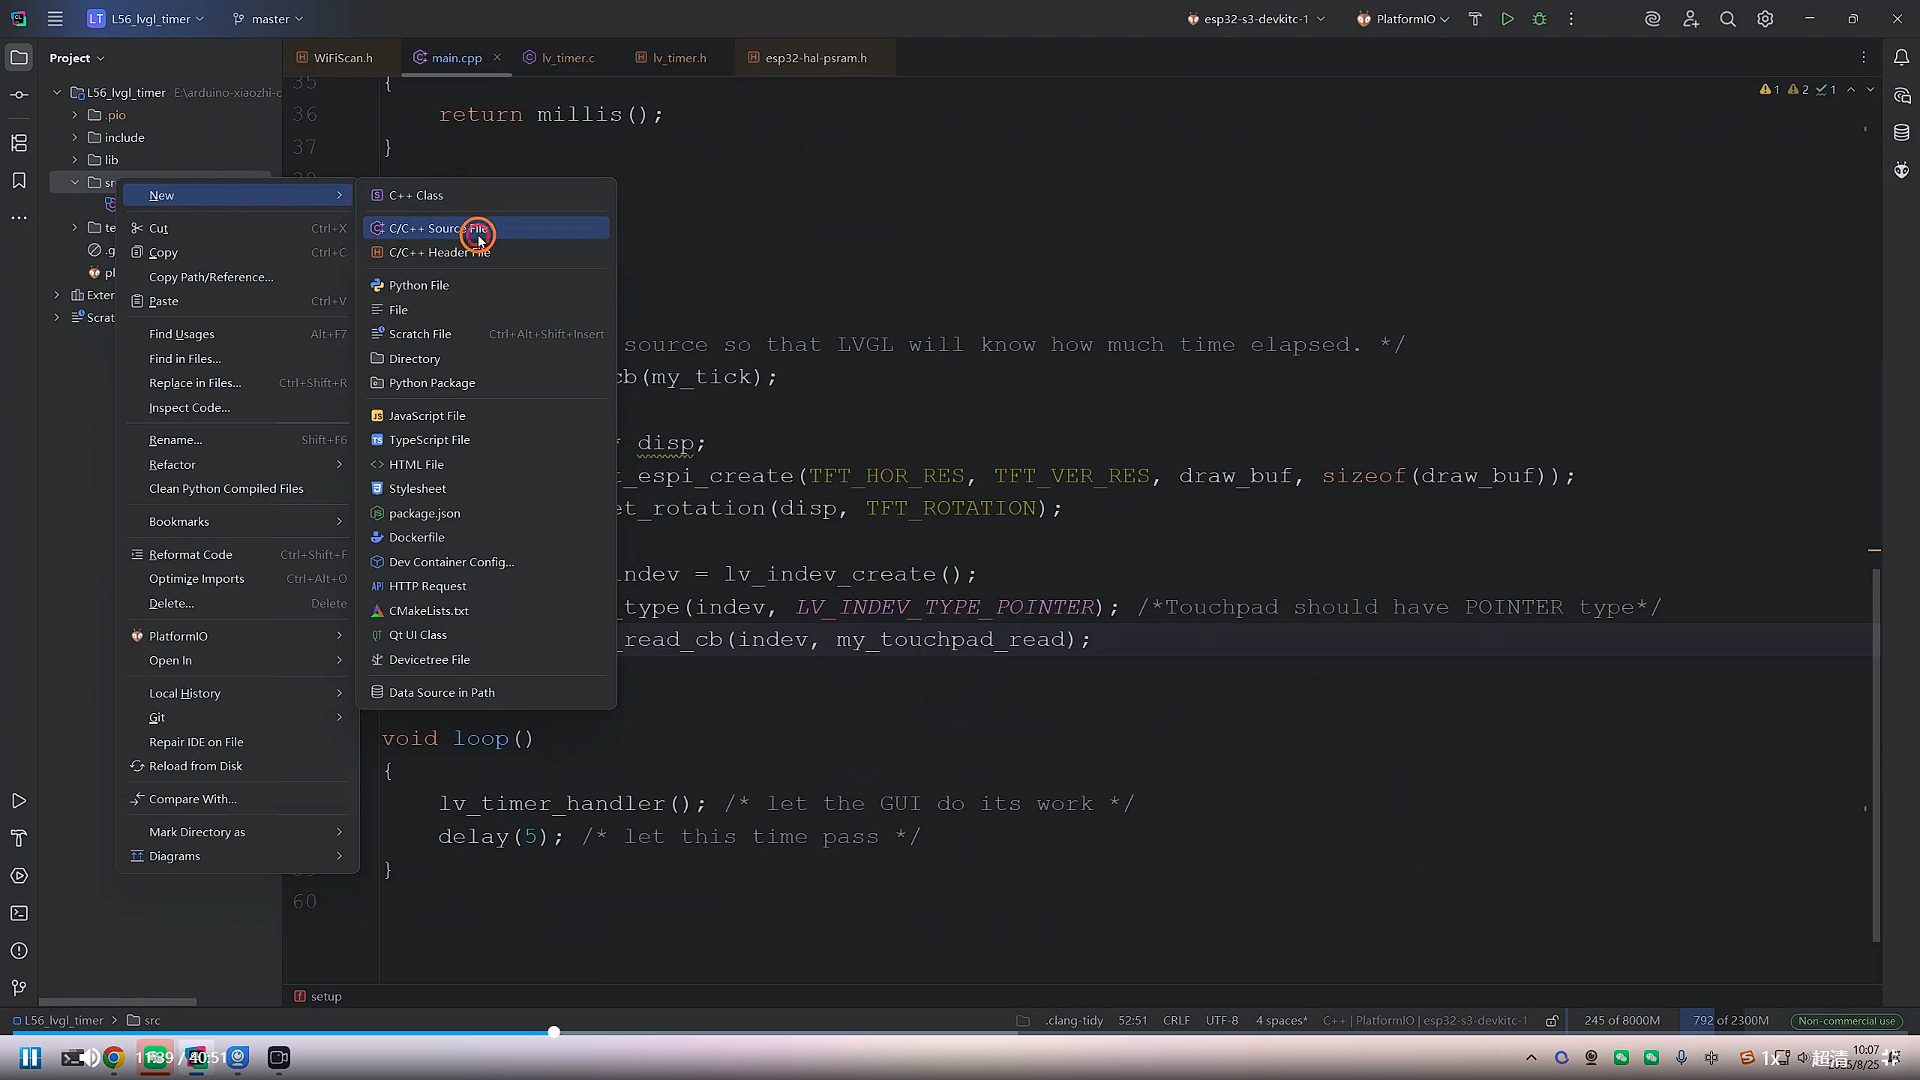Screen dimensions: 1920x1080
Task: Choose C/C++ Header File in submenu
Action: click(486, 253)
